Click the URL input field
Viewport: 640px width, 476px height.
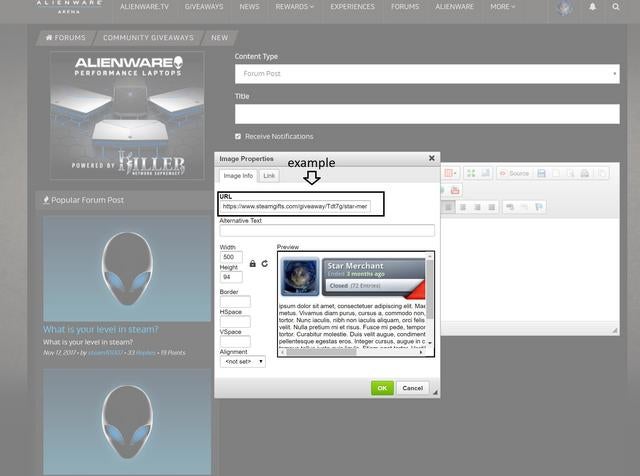295,206
